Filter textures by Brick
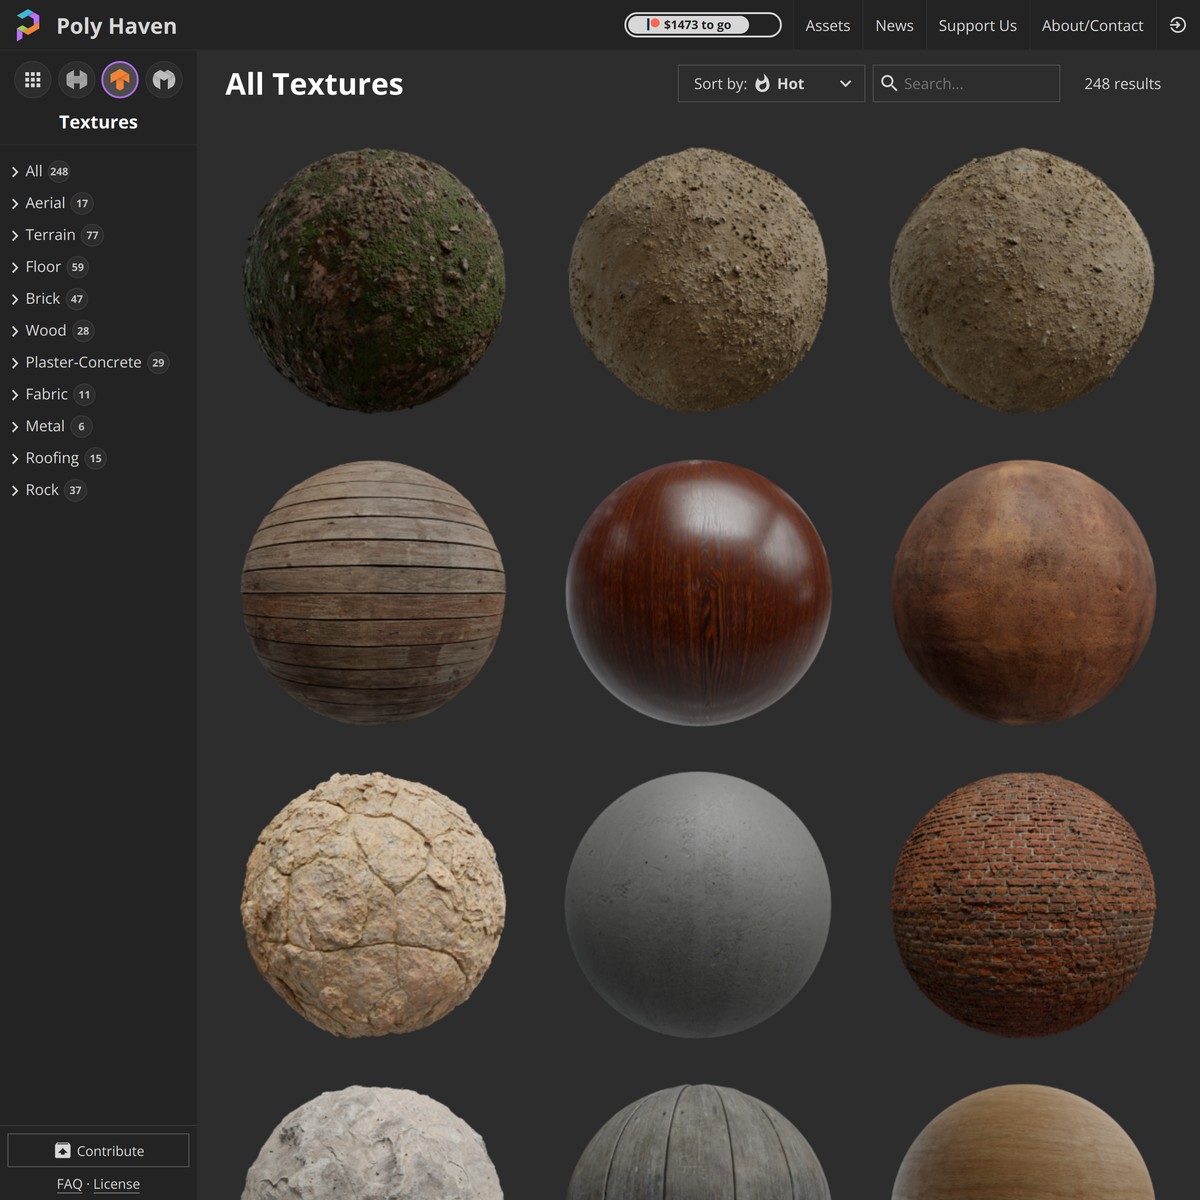Image resolution: width=1200 pixels, height=1200 pixels. pyautogui.click(x=42, y=298)
